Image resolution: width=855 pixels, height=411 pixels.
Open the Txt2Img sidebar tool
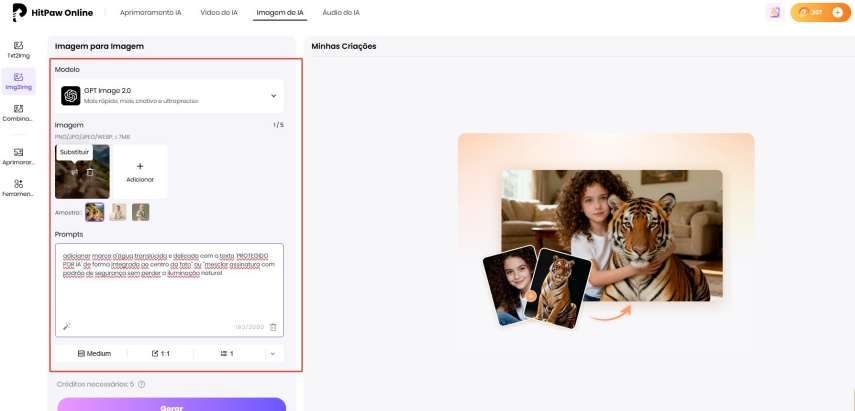tap(18, 50)
